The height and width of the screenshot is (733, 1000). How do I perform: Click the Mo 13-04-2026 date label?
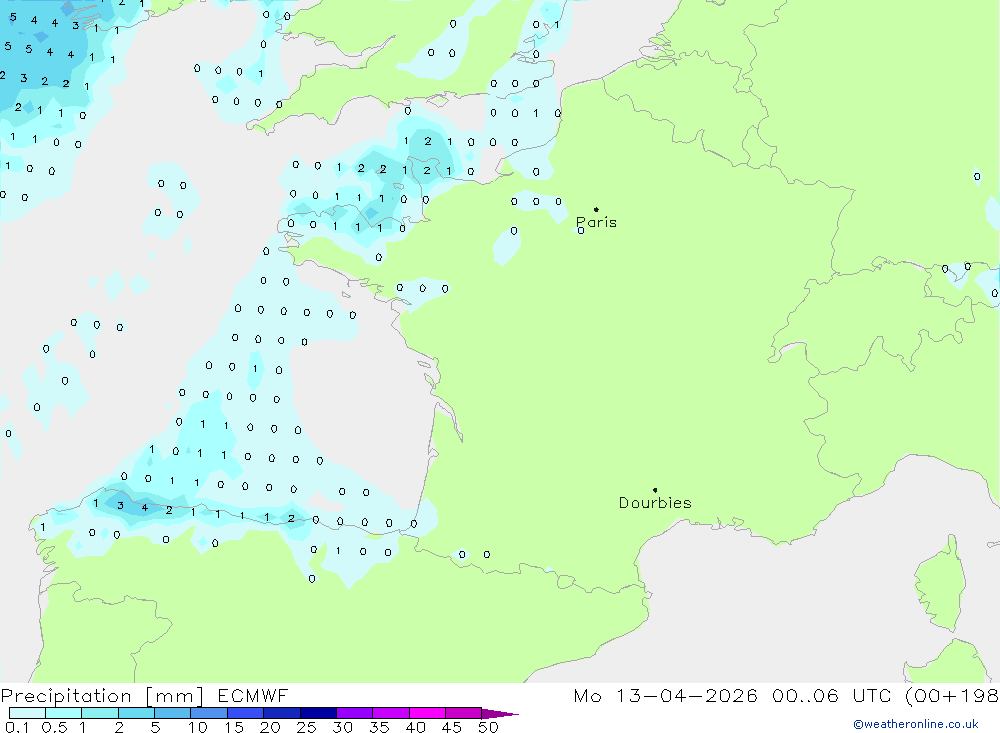(665, 696)
